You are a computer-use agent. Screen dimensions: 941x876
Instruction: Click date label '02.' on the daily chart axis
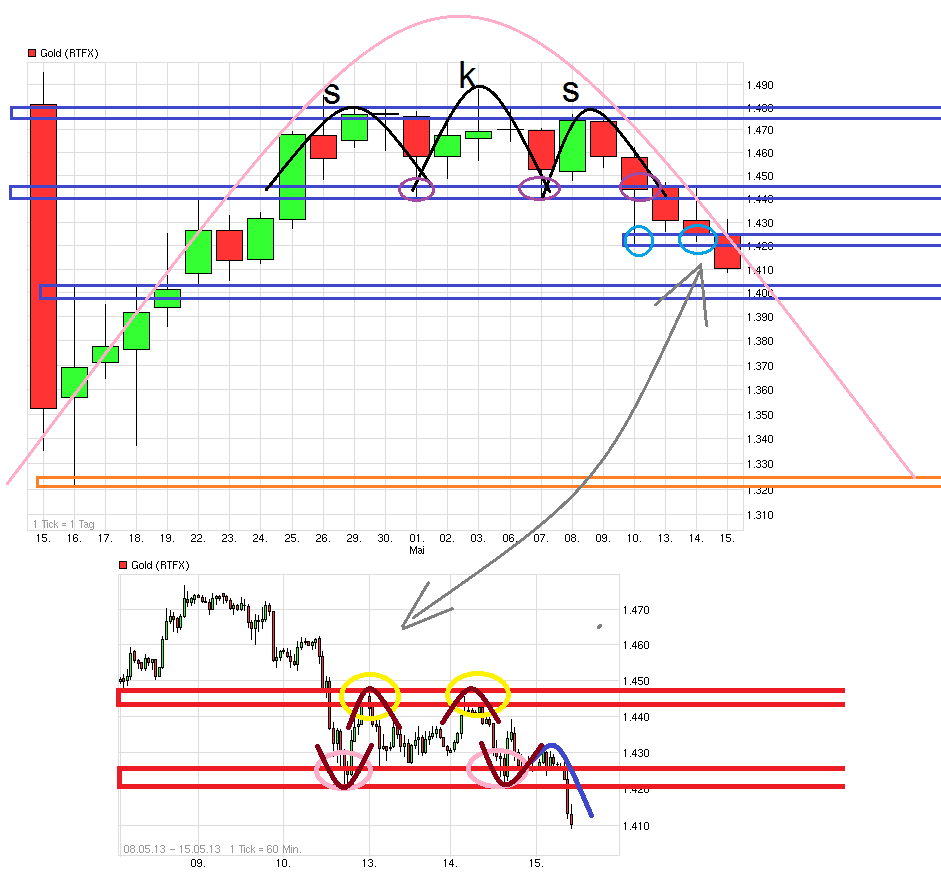coord(447,538)
